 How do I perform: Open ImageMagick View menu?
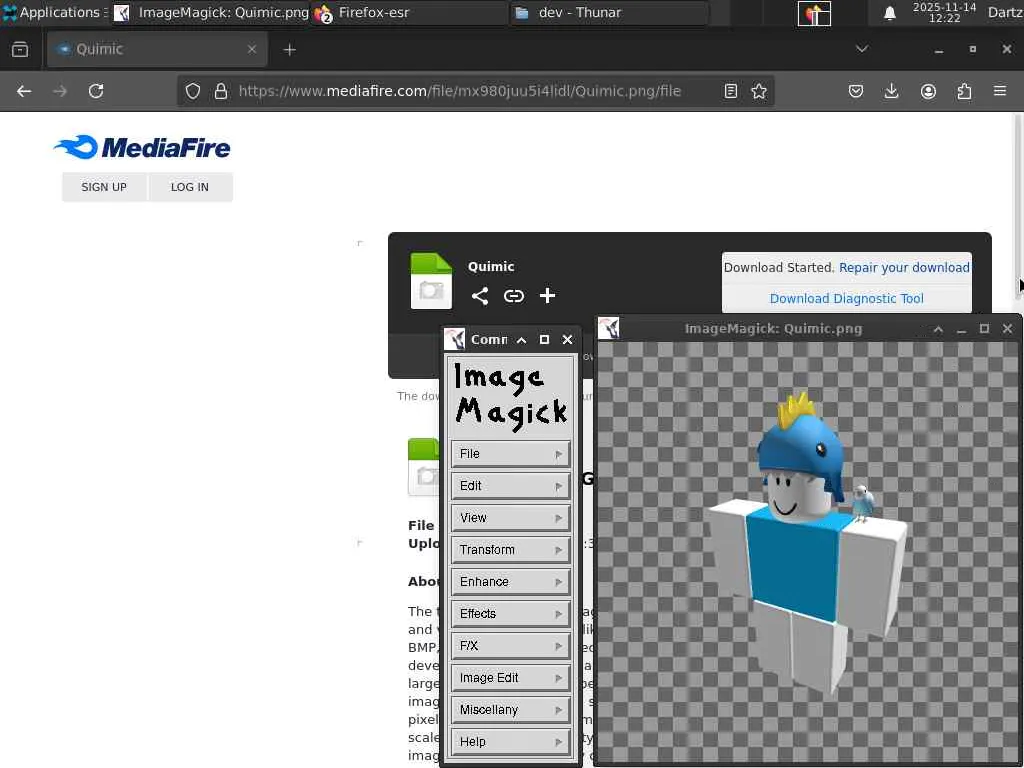510,518
